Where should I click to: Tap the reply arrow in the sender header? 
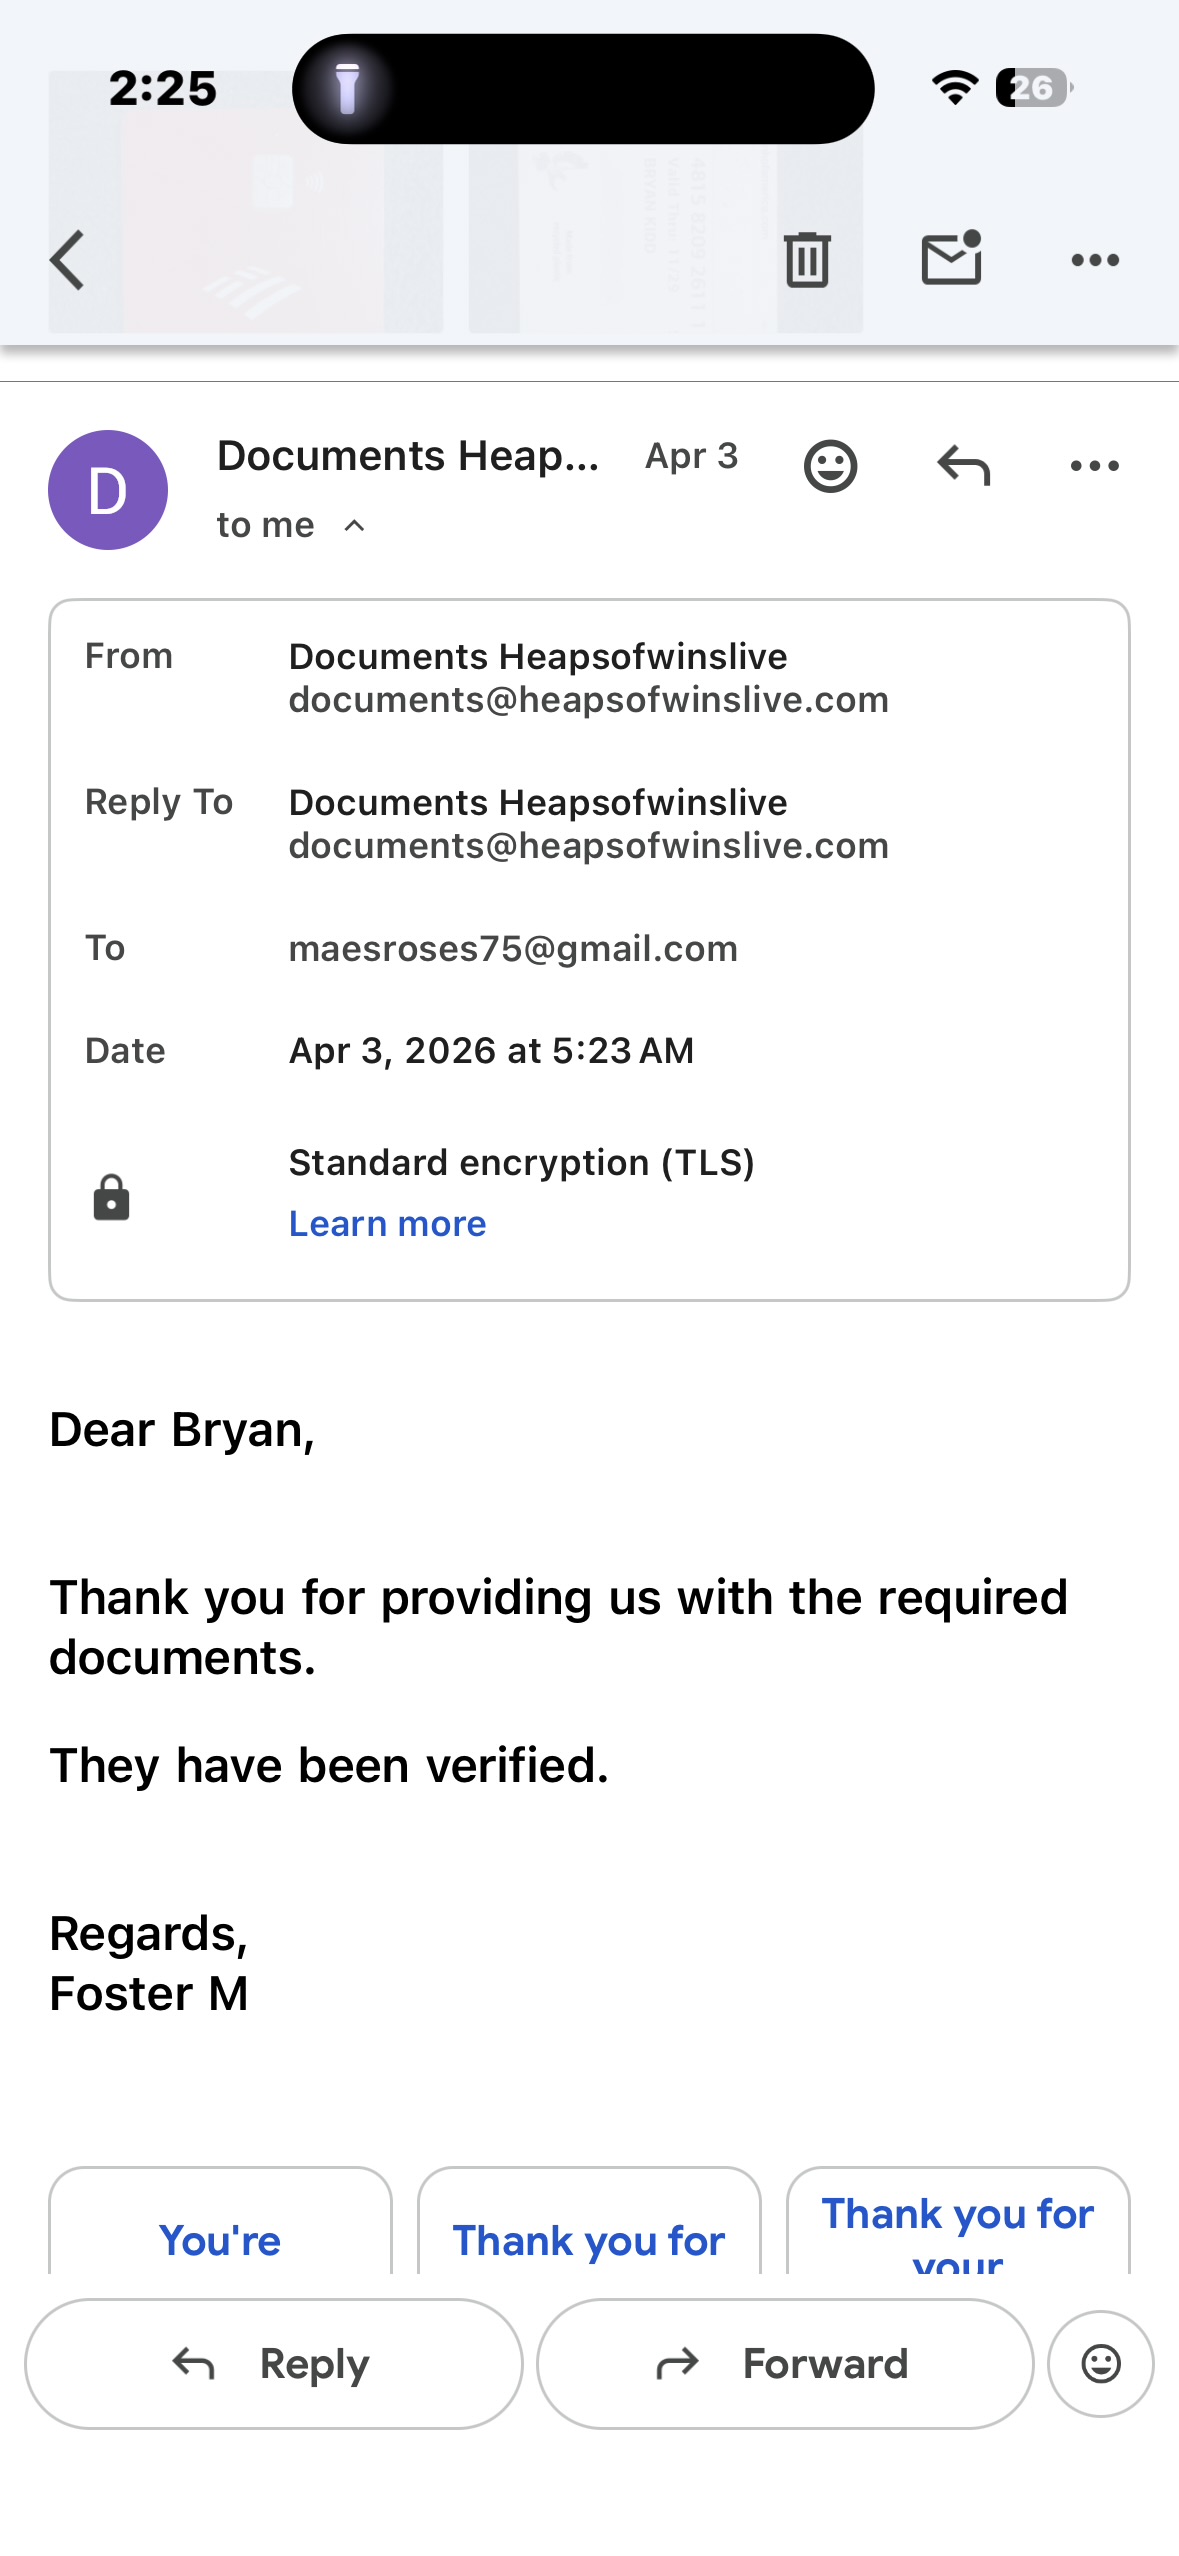(963, 466)
